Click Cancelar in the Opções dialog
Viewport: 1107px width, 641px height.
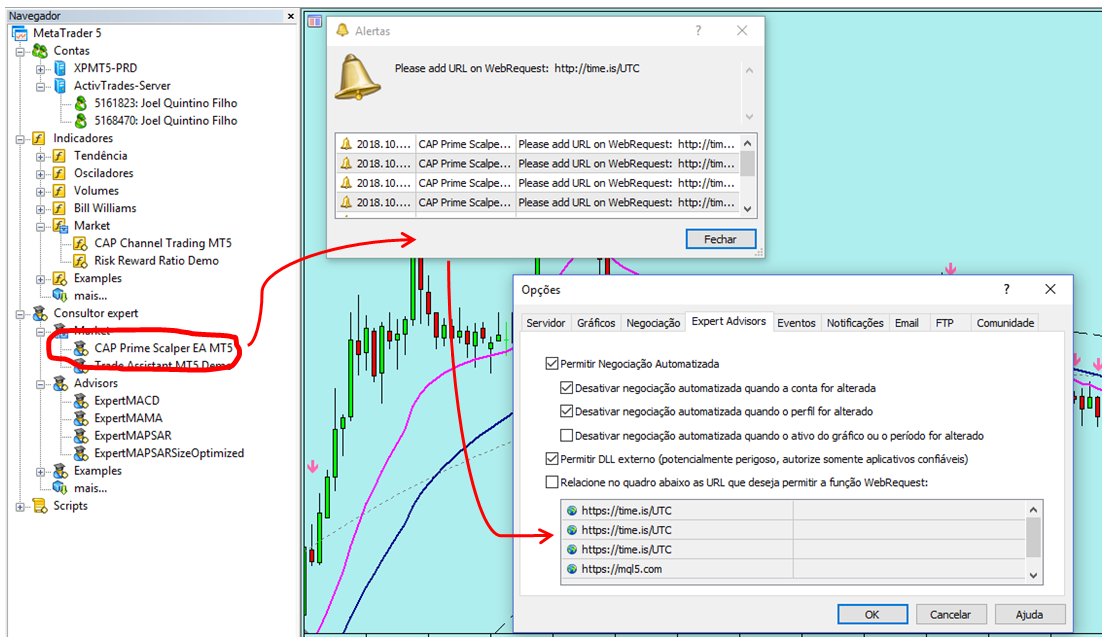[x=950, y=614]
